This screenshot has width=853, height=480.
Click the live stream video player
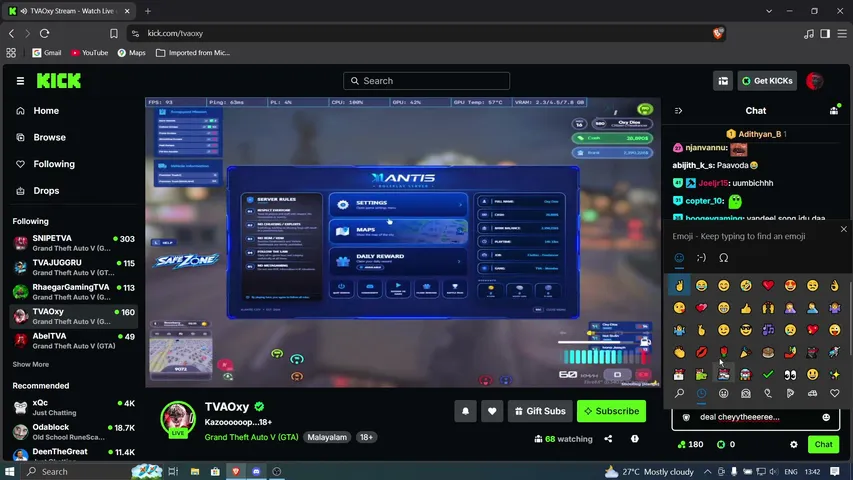pyautogui.click(x=403, y=242)
